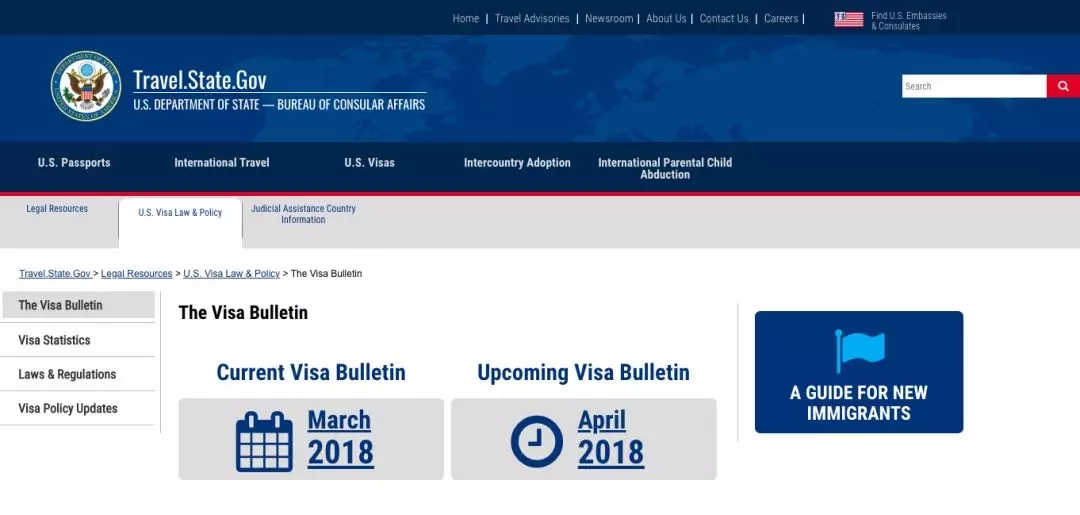Click the Travel.State.Gov site title
The height and width of the screenshot is (515, 1080).
point(200,80)
